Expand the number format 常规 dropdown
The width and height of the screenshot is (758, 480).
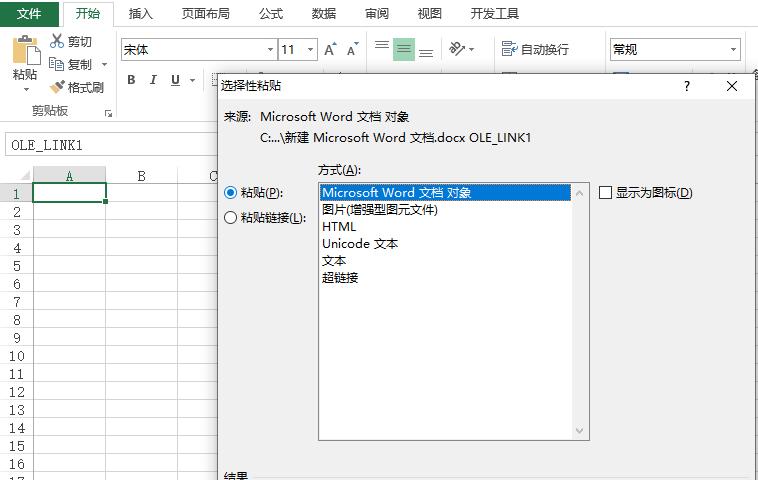733,49
